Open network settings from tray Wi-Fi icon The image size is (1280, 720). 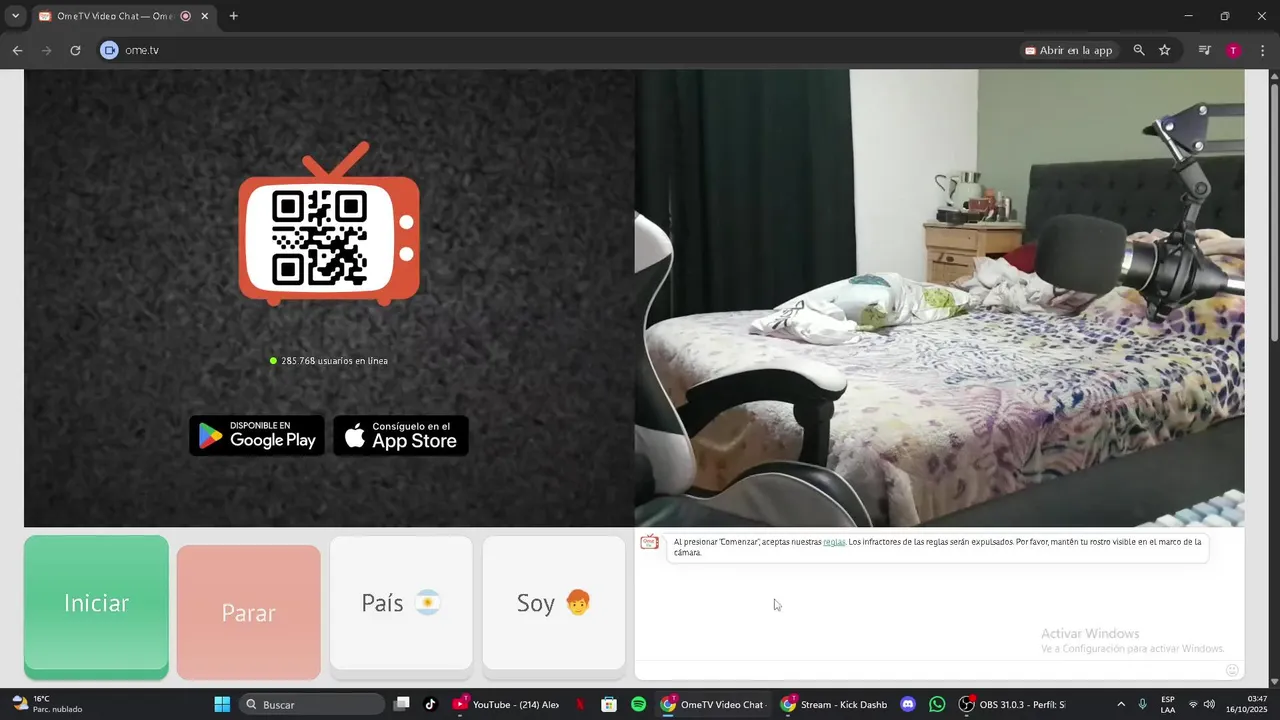click(x=1193, y=704)
